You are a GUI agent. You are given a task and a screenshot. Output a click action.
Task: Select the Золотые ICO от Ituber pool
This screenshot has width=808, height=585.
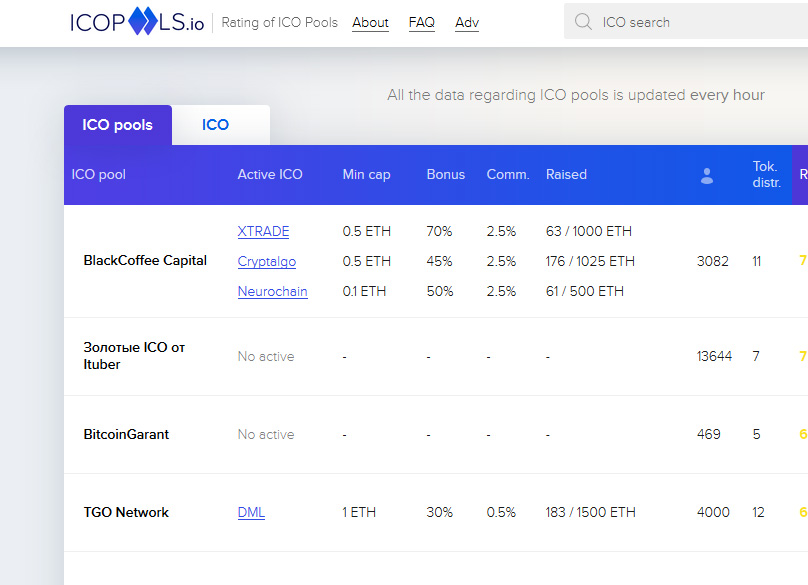point(134,356)
